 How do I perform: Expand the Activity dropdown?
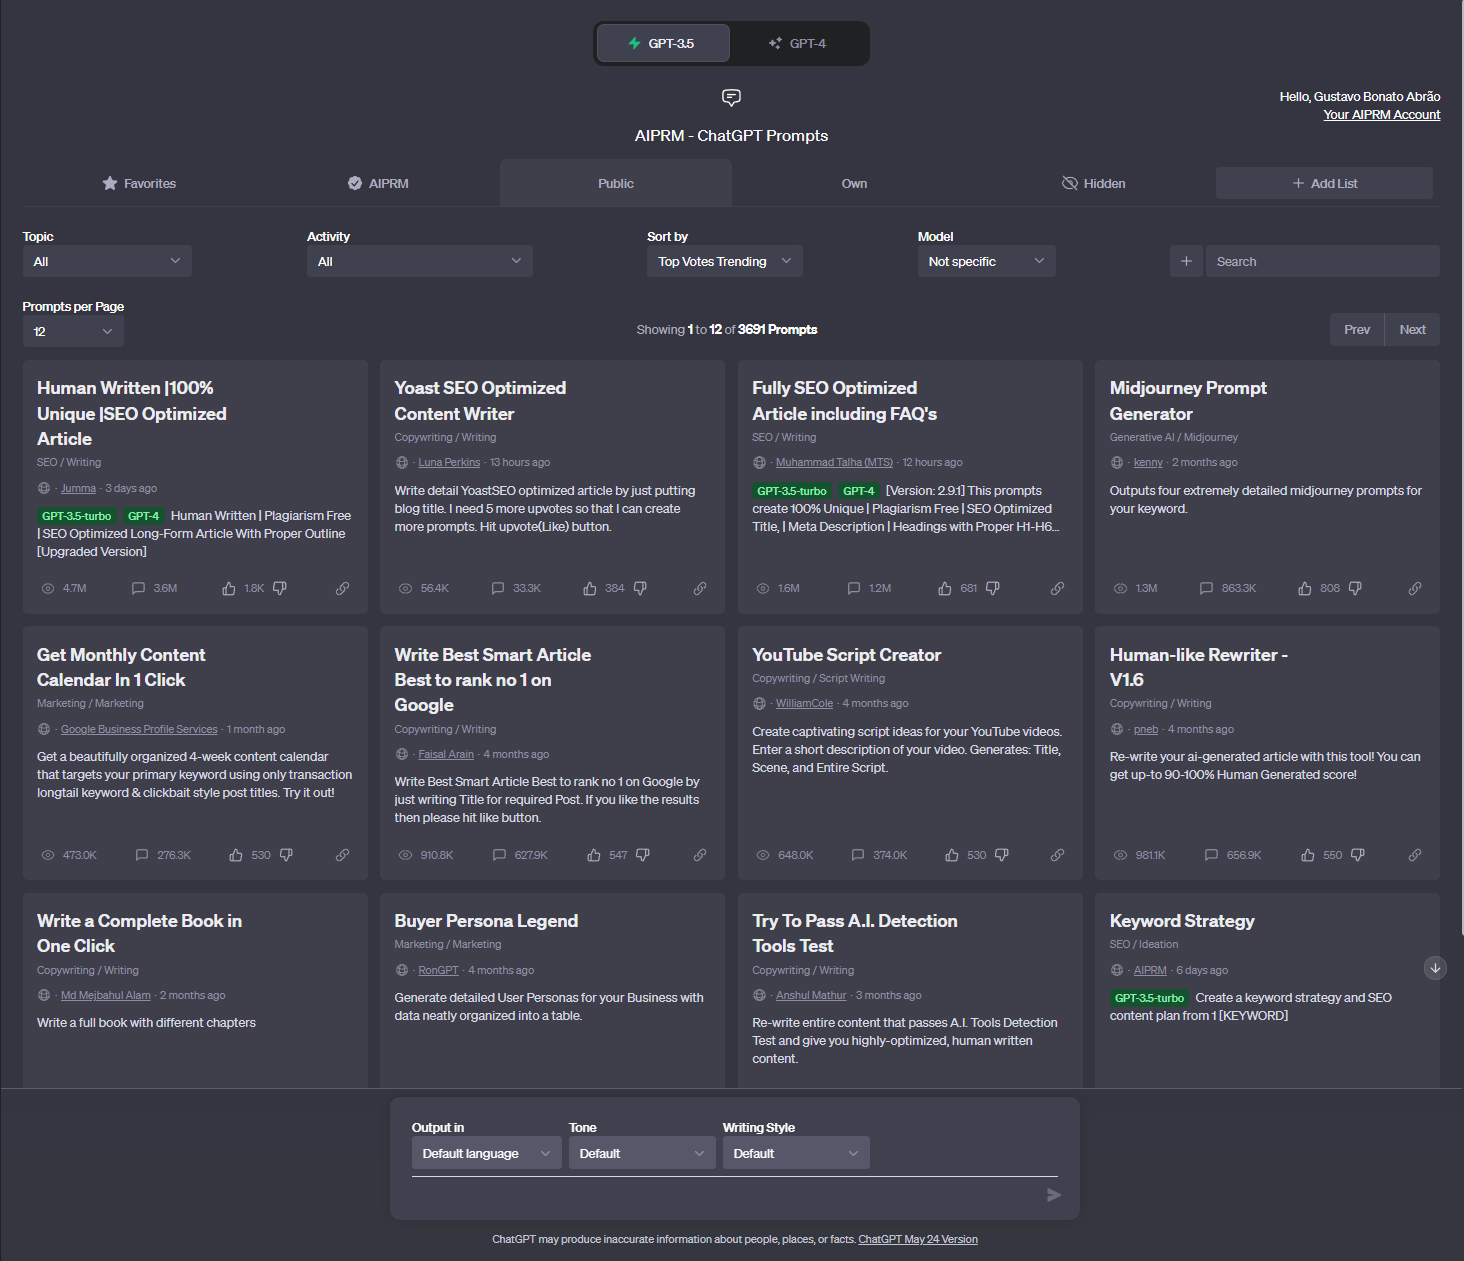pyautogui.click(x=420, y=261)
